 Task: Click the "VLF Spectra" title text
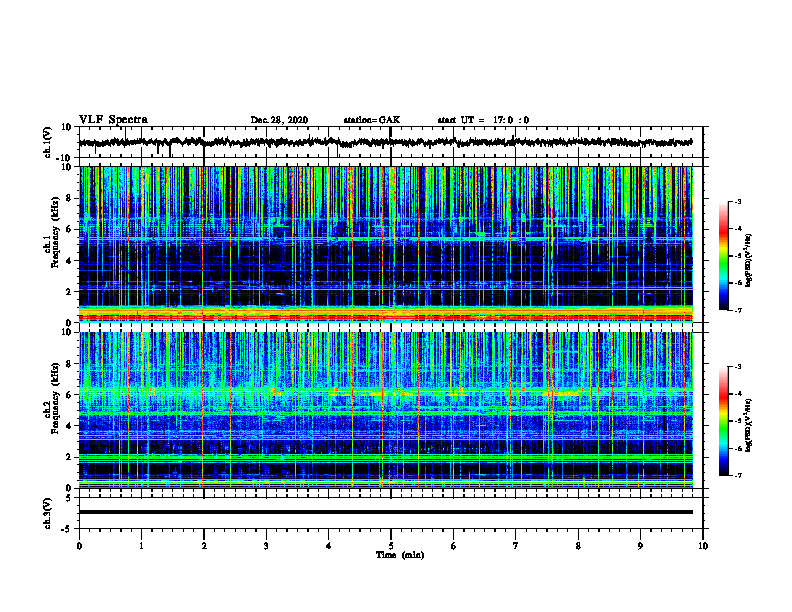tap(113, 120)
